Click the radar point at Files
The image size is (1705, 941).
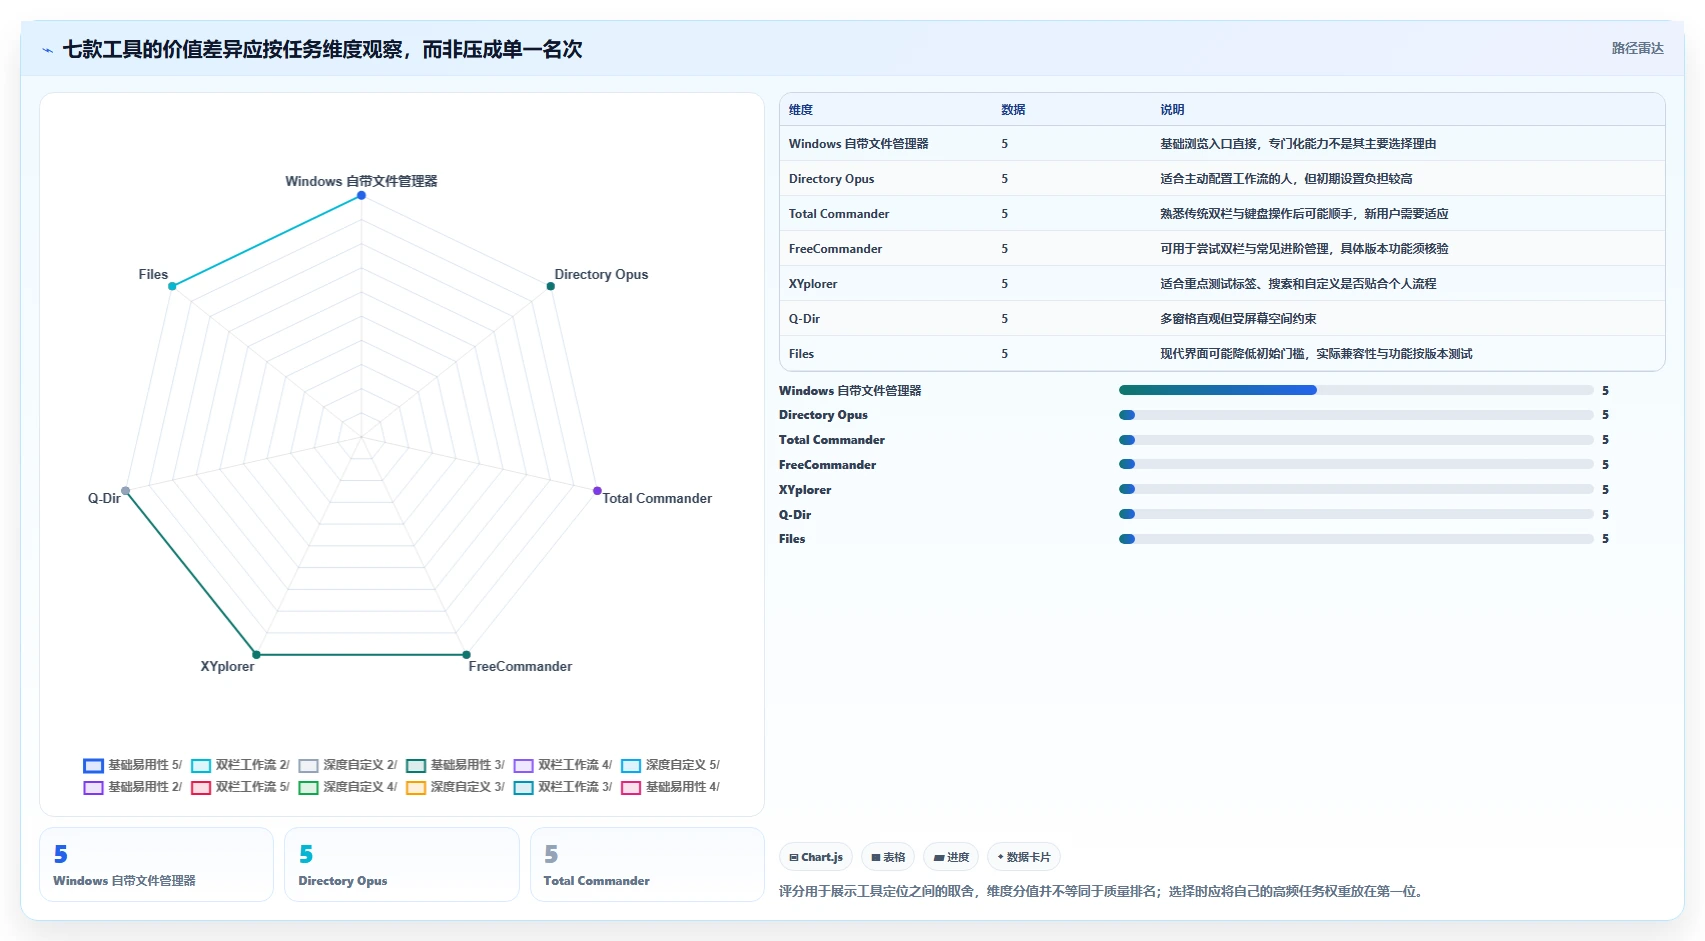[x=172, y=286]
